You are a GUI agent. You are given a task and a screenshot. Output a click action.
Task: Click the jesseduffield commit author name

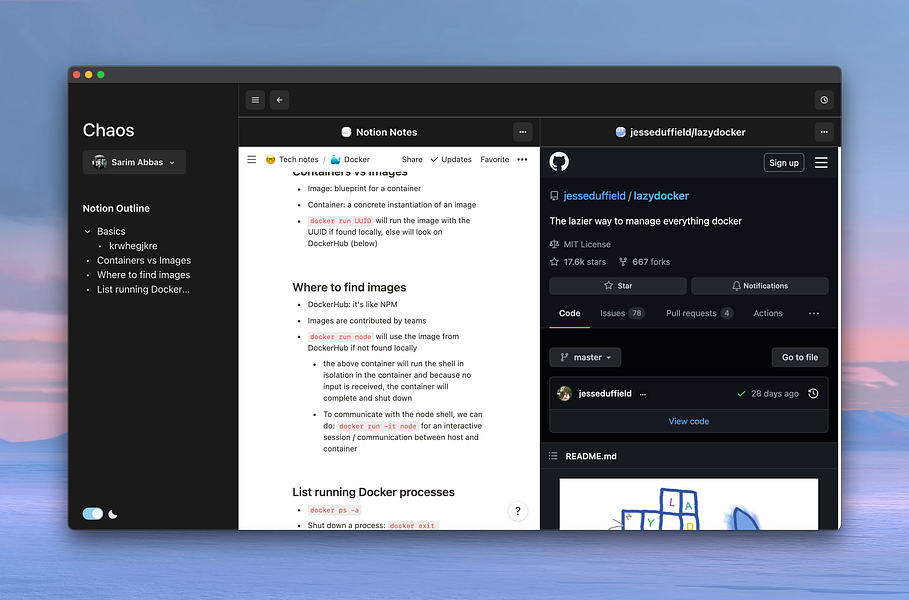tap(605, 394)
